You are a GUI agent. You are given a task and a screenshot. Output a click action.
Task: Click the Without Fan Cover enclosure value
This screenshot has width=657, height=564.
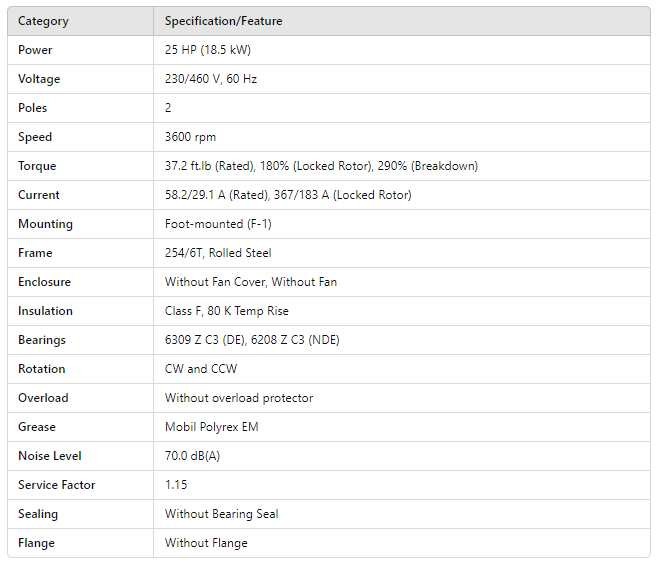pyautogui.click(x=251, y=282)
